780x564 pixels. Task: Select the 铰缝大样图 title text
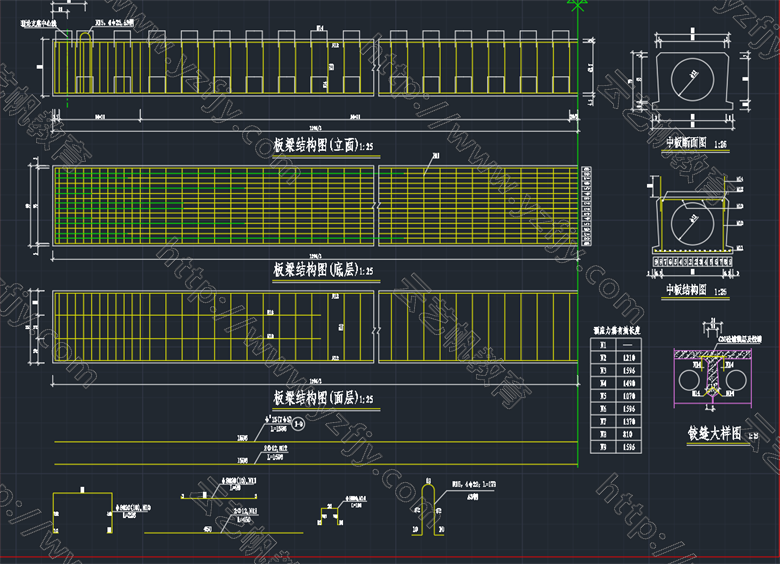click(x=714, y=433)
